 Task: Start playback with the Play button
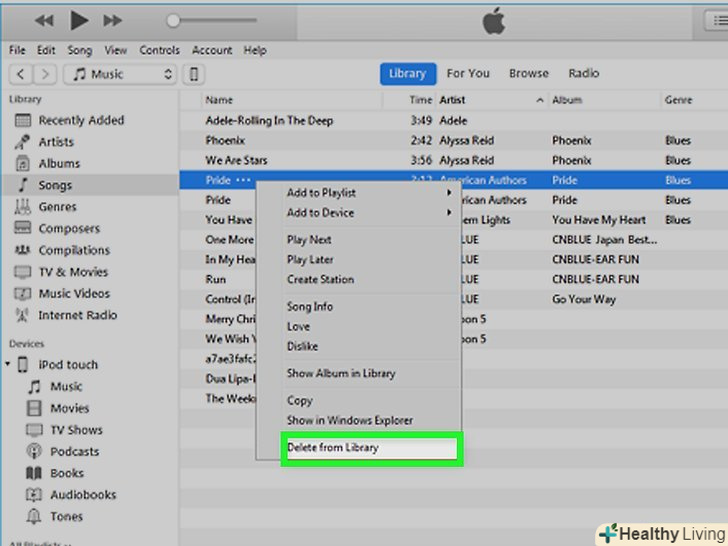79,20
